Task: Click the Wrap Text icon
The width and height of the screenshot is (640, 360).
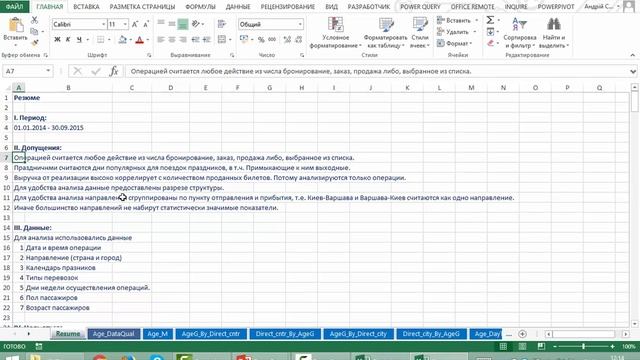Action: pos(222,24)
